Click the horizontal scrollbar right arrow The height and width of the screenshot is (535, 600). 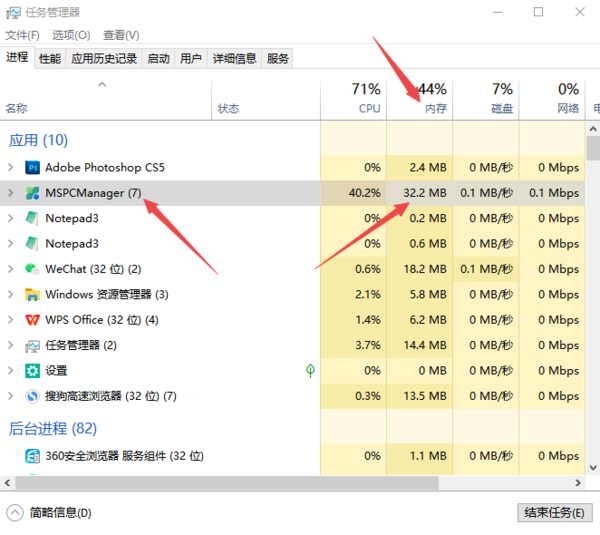tap(578, 483)
